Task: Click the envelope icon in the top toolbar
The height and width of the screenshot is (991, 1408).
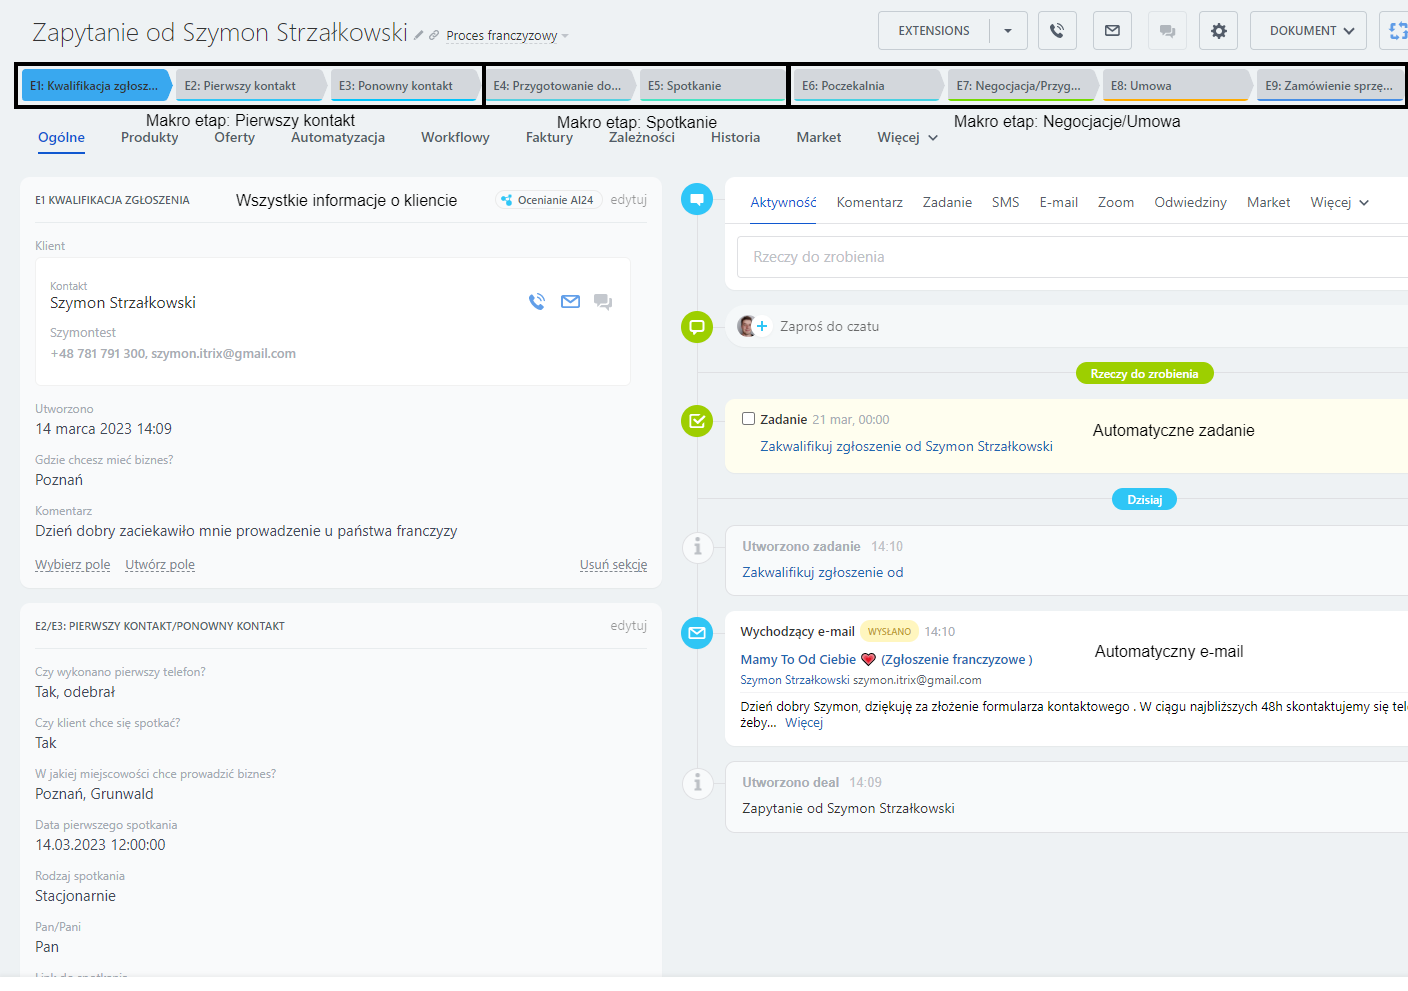Action: point(1112,30)
